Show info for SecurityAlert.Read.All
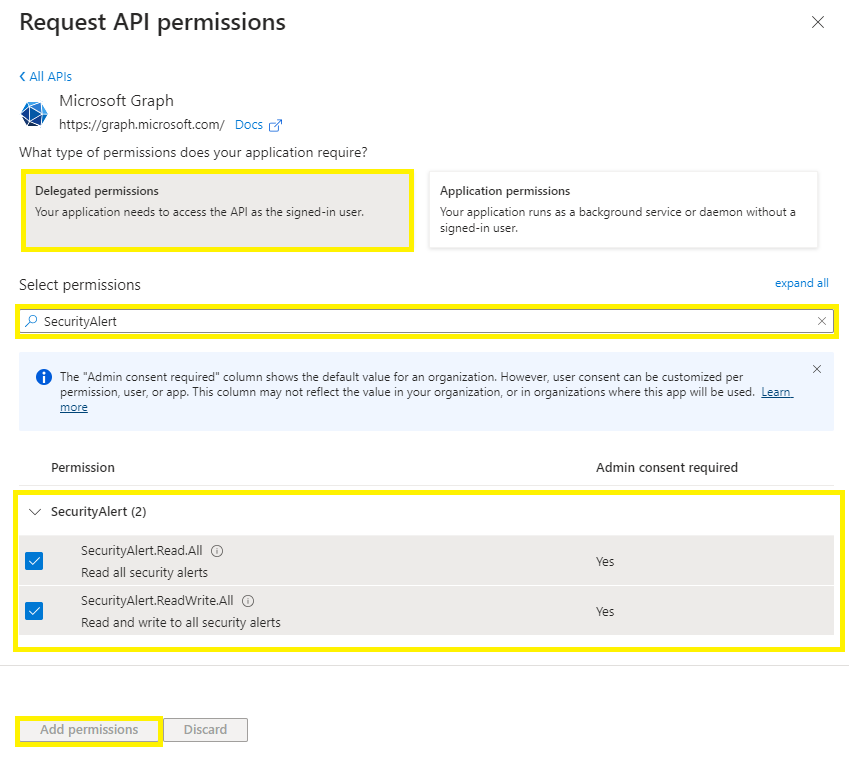 click(217, 551)
